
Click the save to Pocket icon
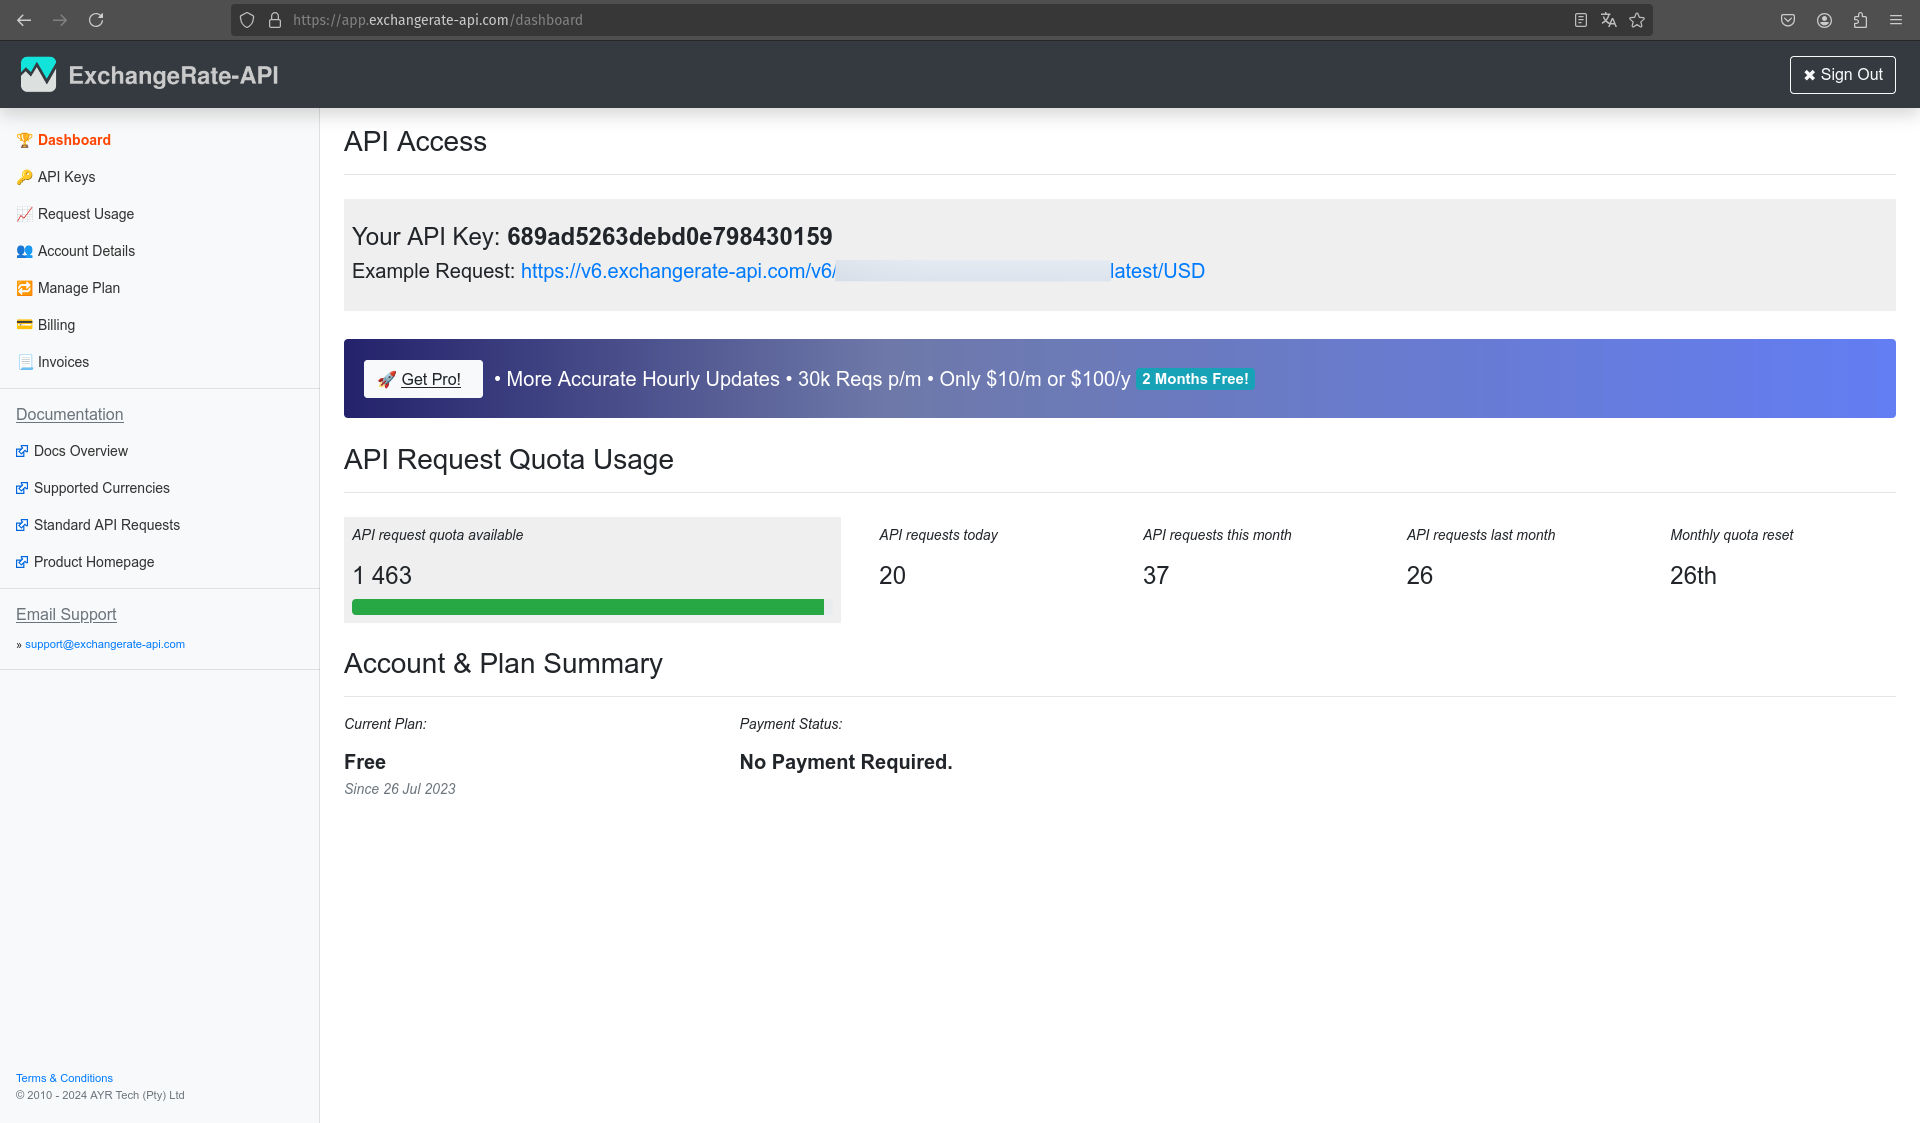(x=1788, y=20)
